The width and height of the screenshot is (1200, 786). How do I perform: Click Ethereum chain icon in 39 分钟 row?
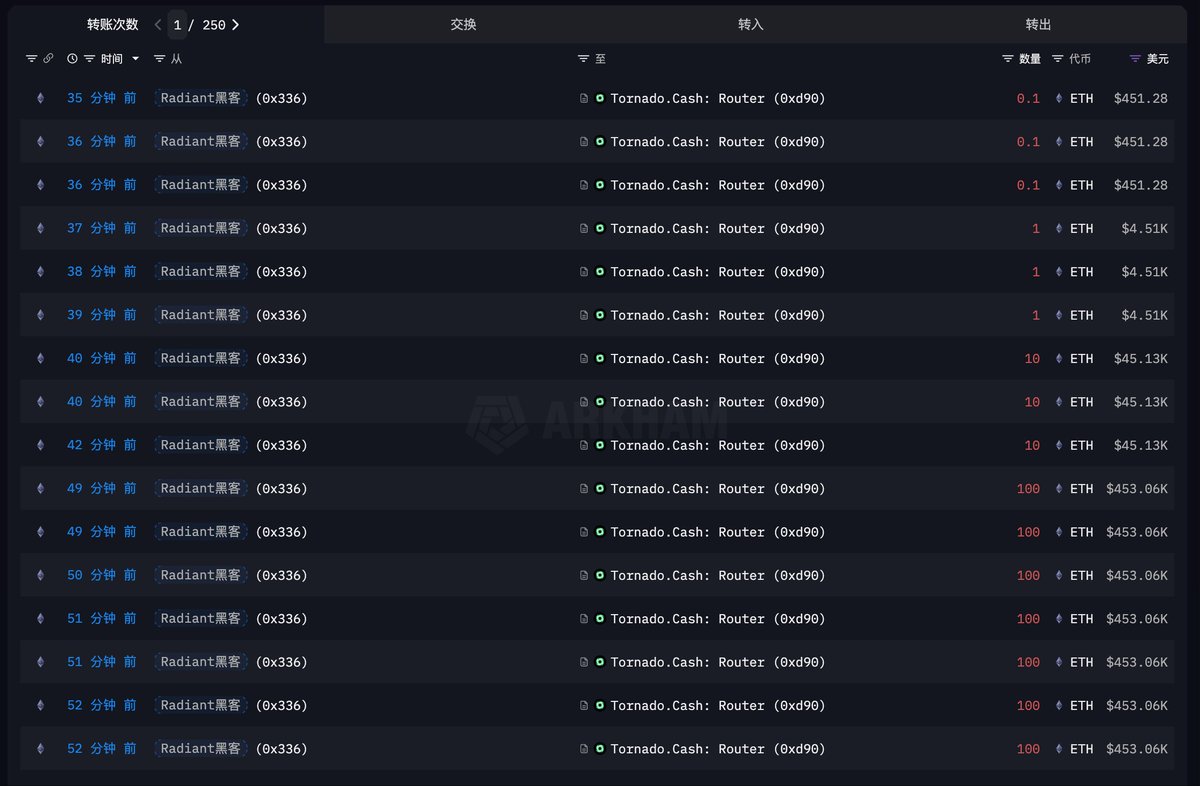coord(41,315)
